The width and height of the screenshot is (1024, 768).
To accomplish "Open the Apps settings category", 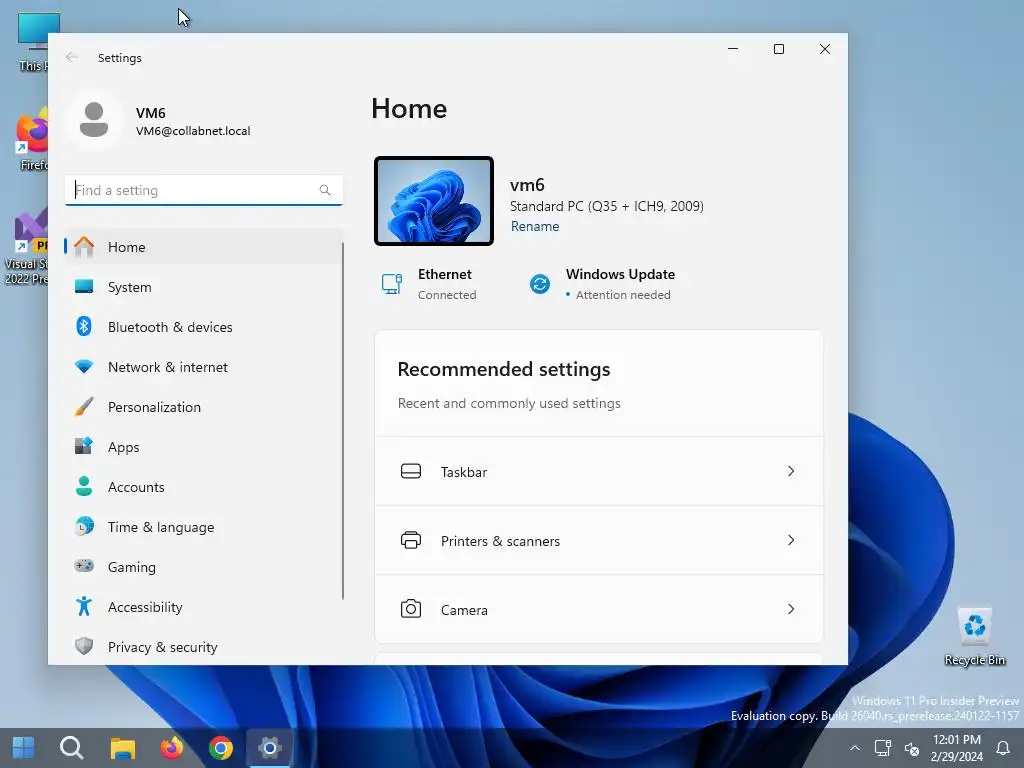I will pyautogui.click(x=203, y=447).
